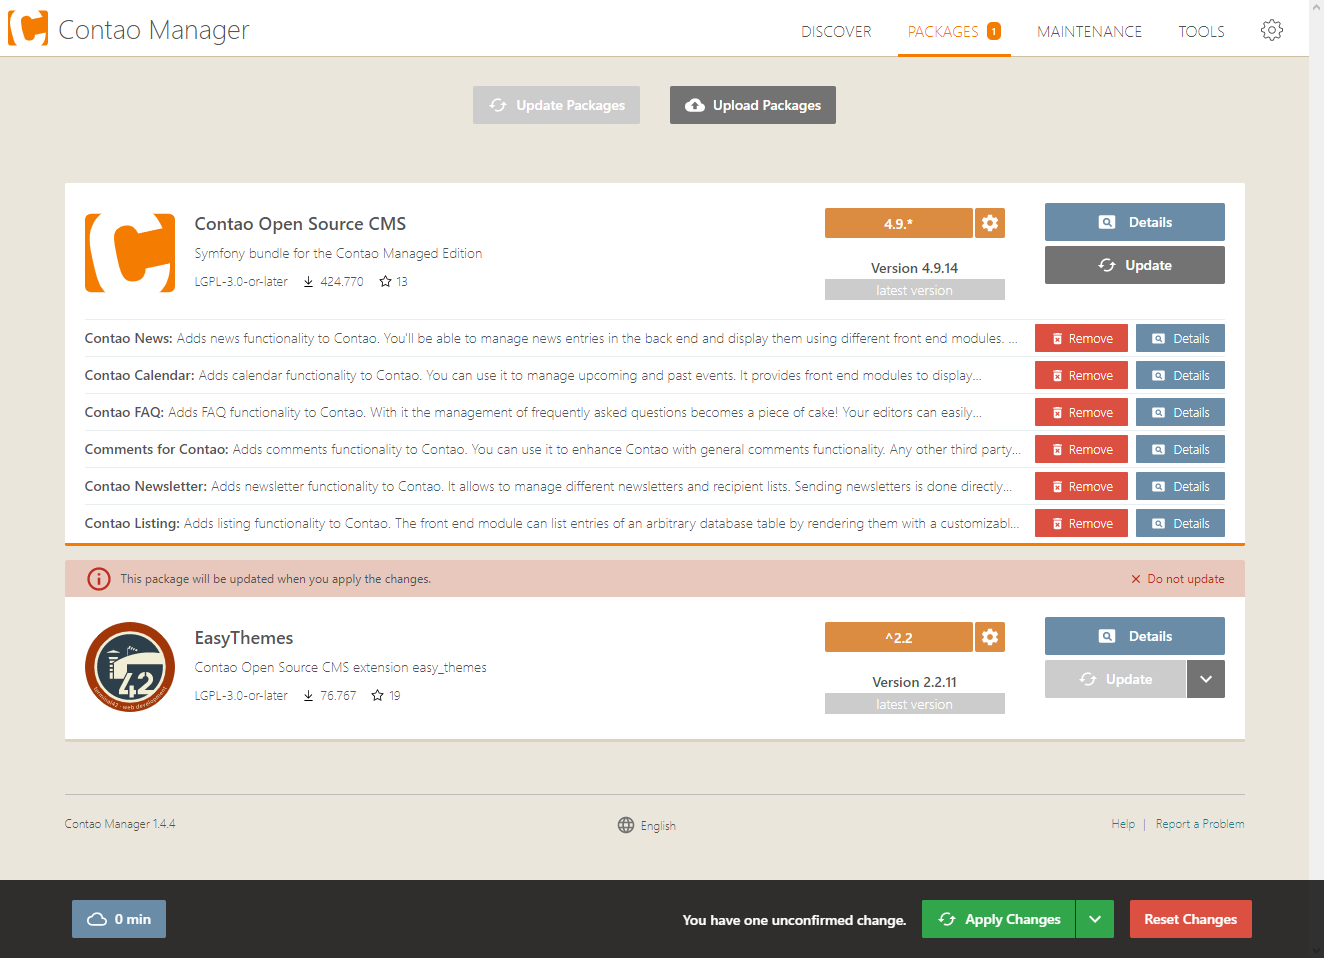This screenshot has height=958, width=1324.
Task: Click the Update button for EasyThemes
Action: pos(1115,679)
